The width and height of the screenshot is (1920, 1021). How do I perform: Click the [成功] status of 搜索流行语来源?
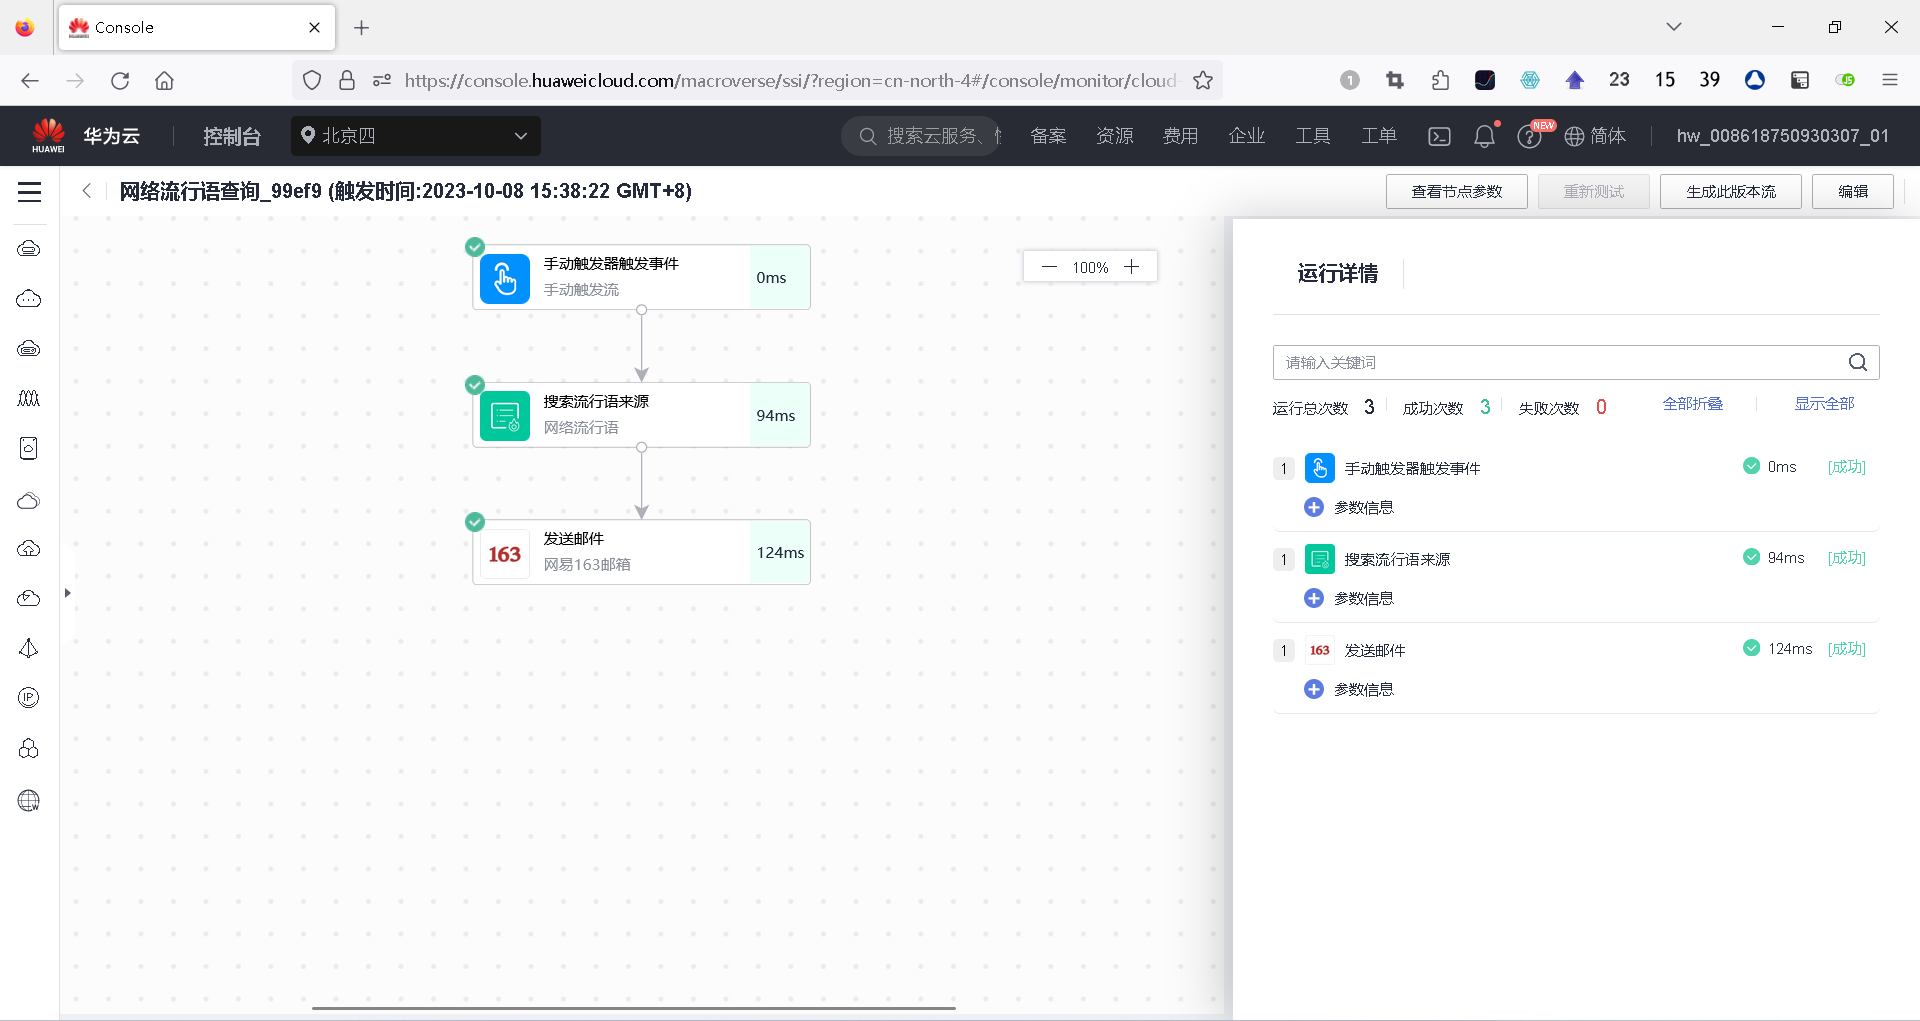point(1846,558)
